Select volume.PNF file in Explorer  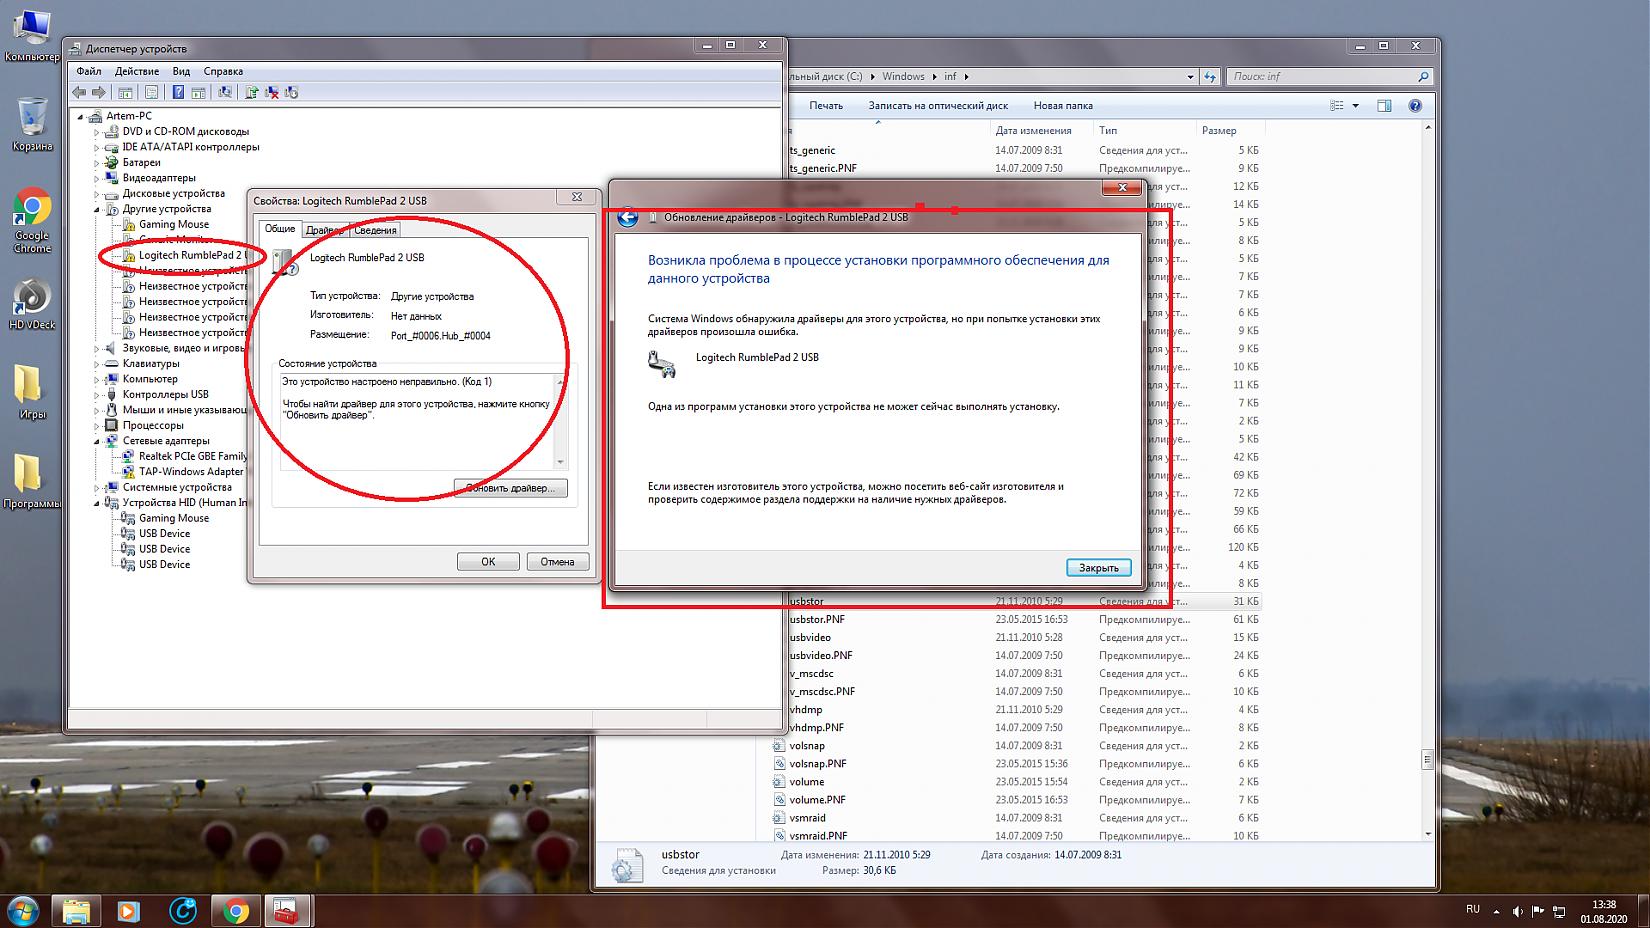817,799
